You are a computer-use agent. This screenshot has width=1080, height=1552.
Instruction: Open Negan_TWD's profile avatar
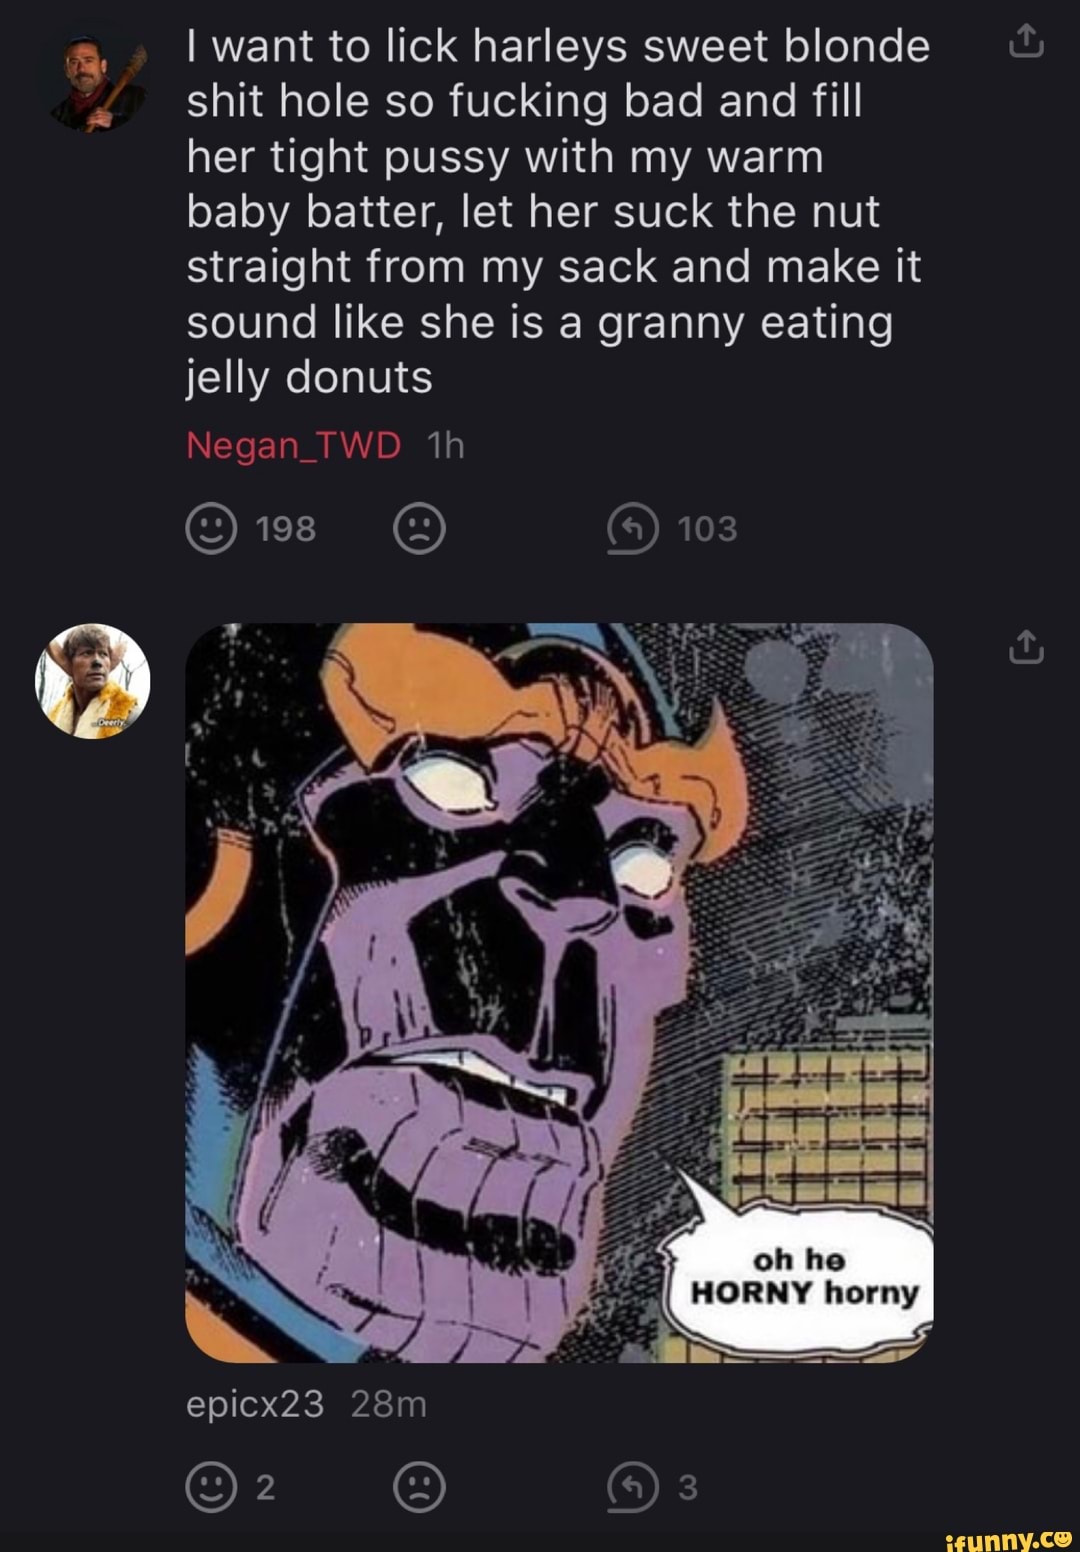point(94,85)
